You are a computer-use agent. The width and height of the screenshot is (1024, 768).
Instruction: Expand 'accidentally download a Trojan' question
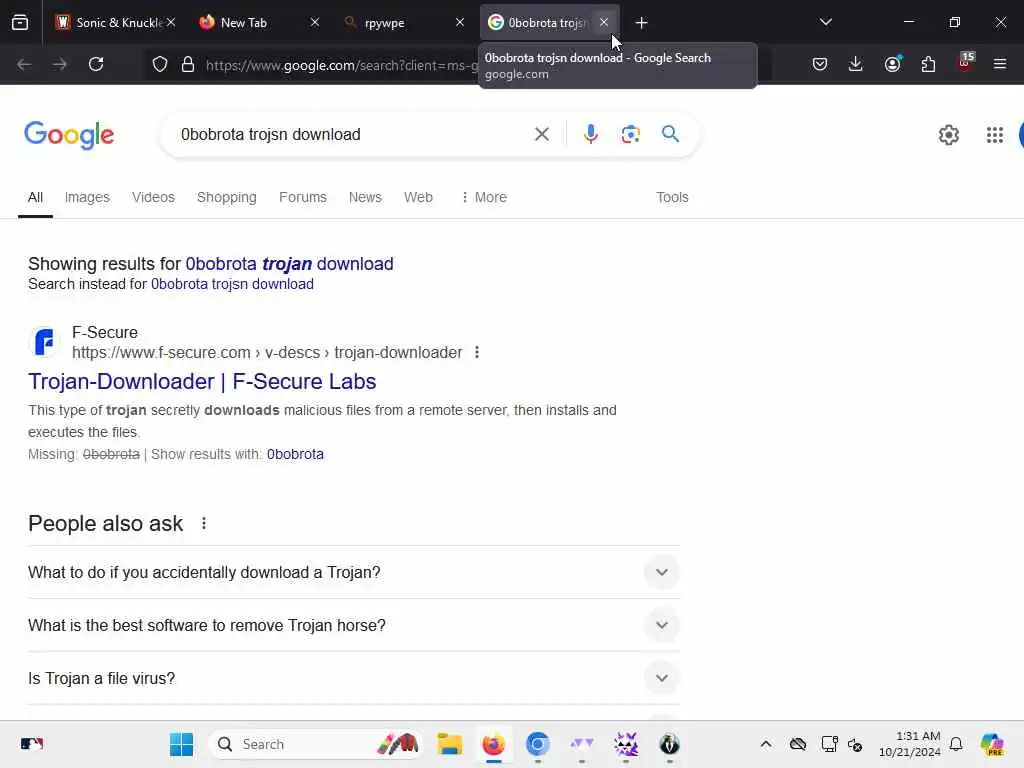point(354,573)
